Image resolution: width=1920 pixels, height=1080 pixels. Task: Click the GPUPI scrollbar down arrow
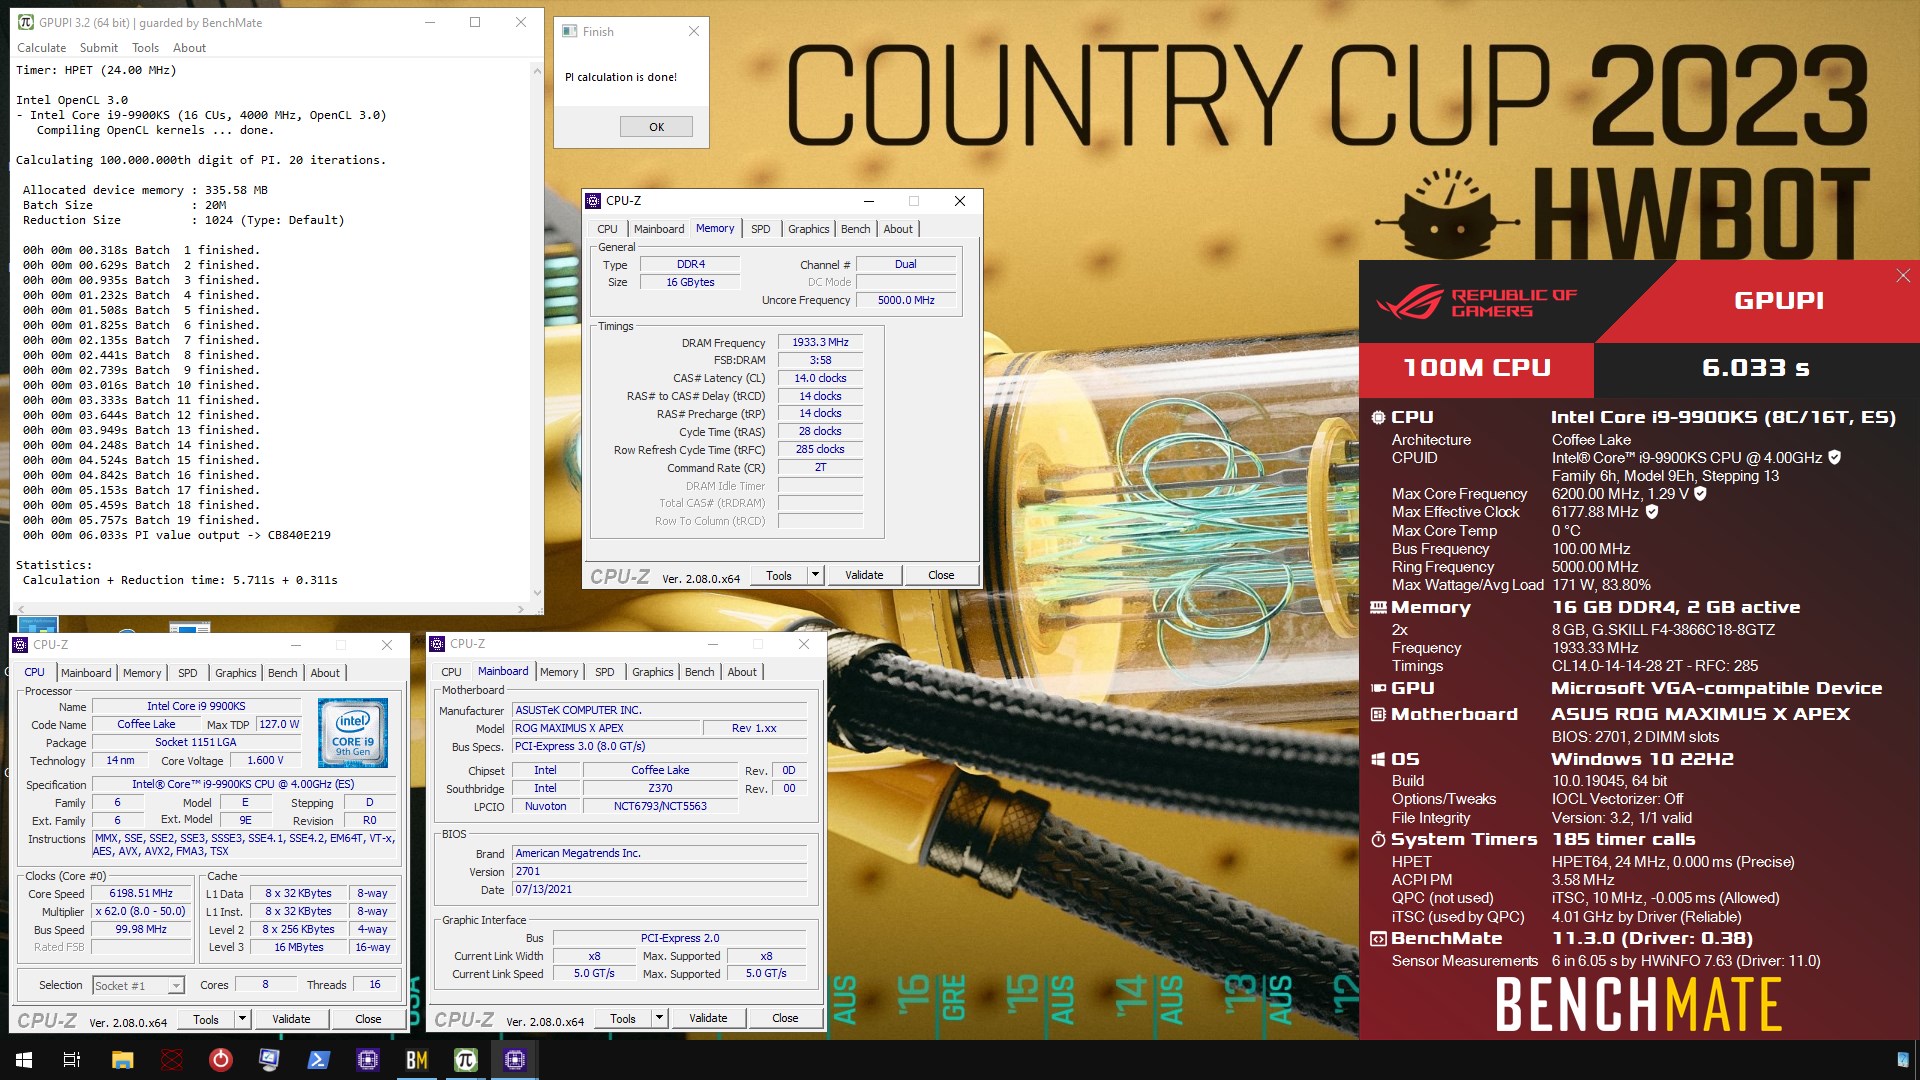point(537,593)
